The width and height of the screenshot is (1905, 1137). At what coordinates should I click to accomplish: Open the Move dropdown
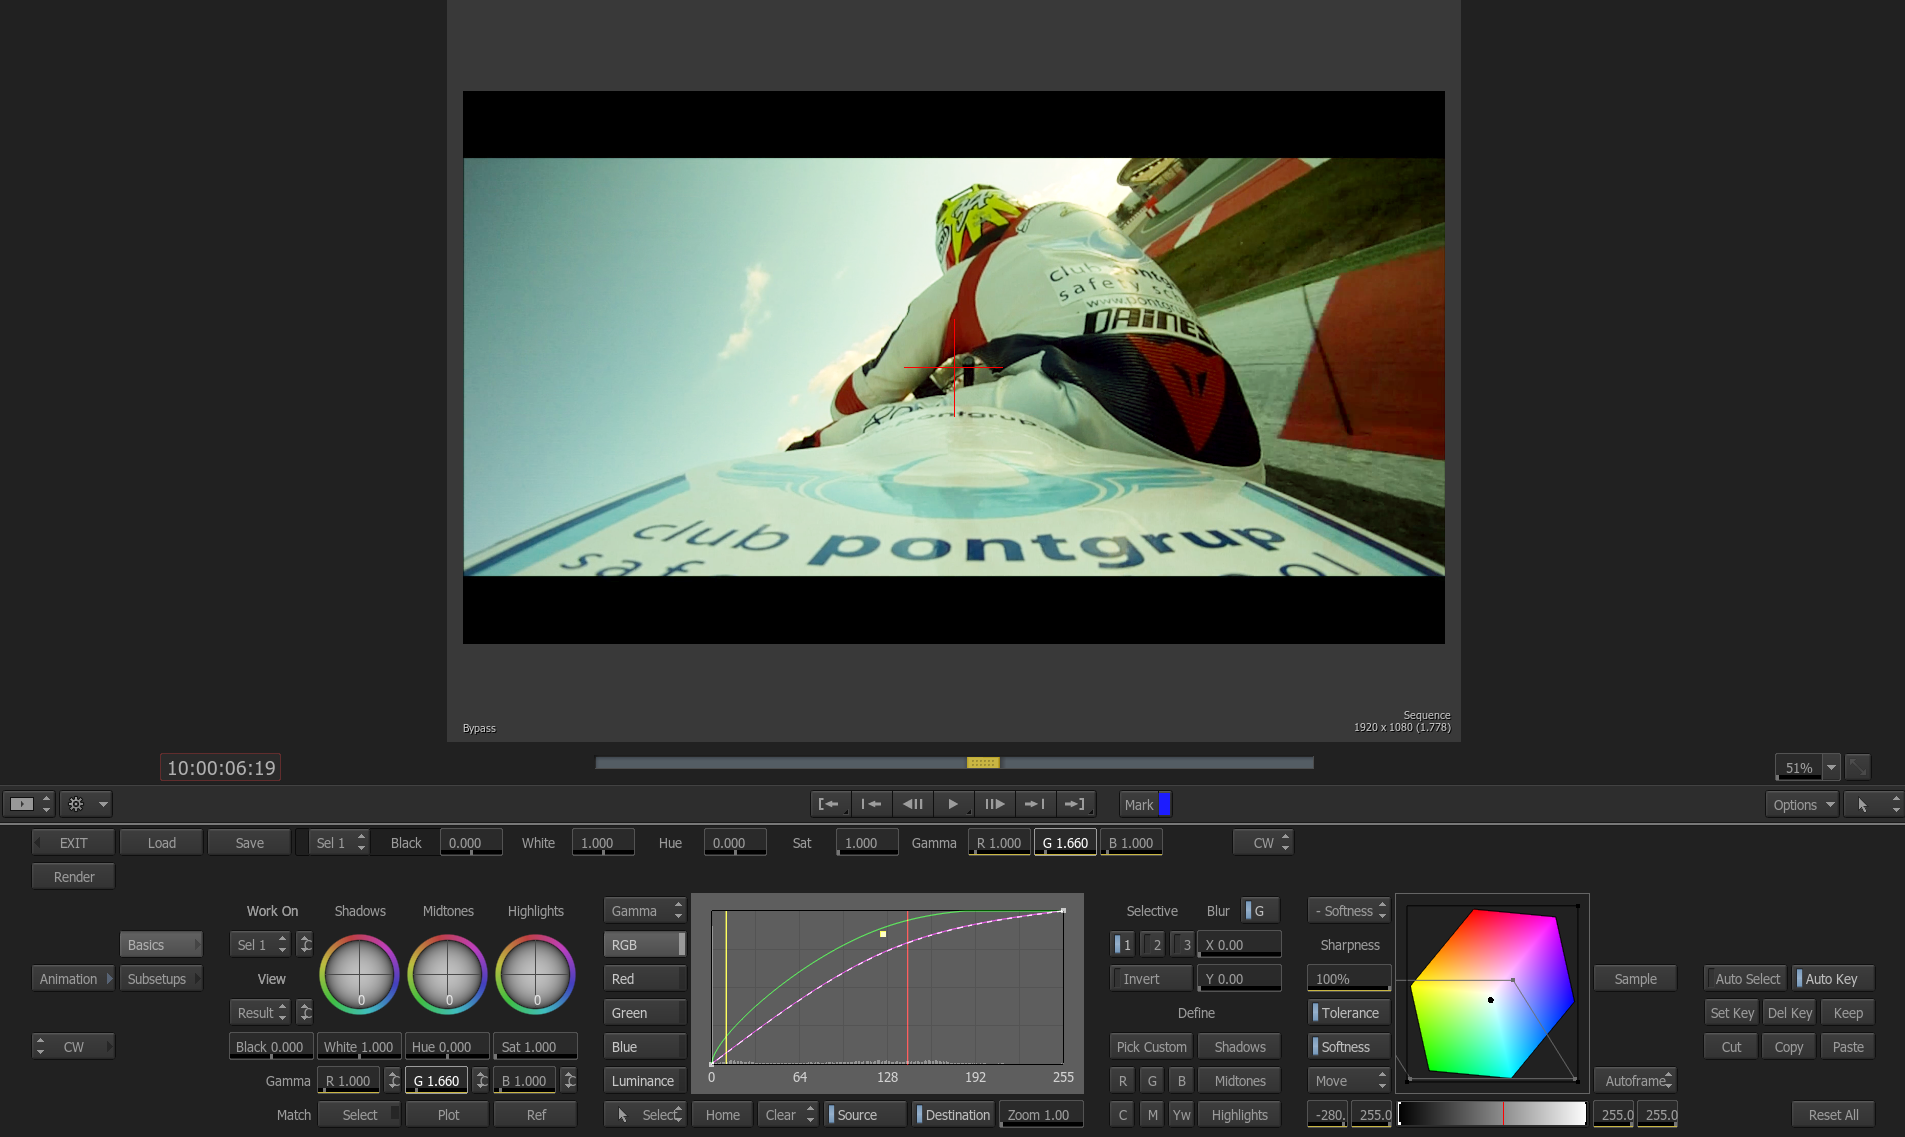coord(1349,1081)
